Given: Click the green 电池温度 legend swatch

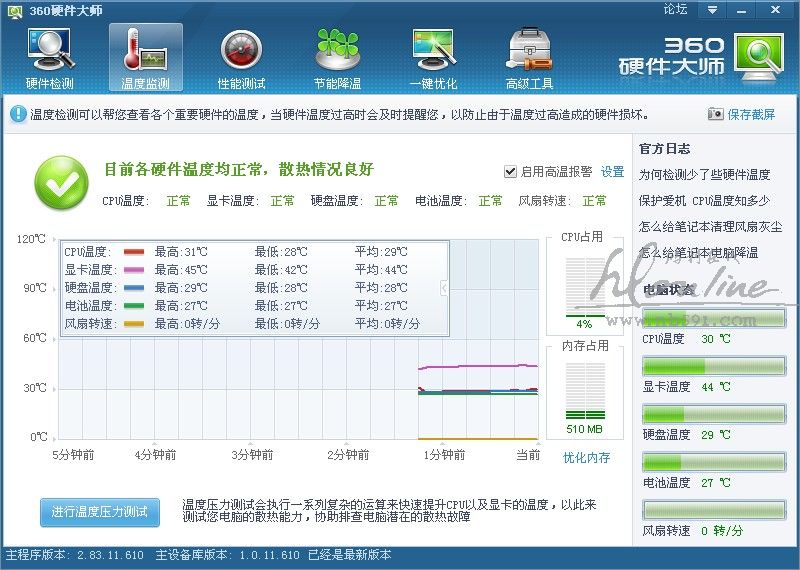Looking at the screenshot, I should [134, 306].
